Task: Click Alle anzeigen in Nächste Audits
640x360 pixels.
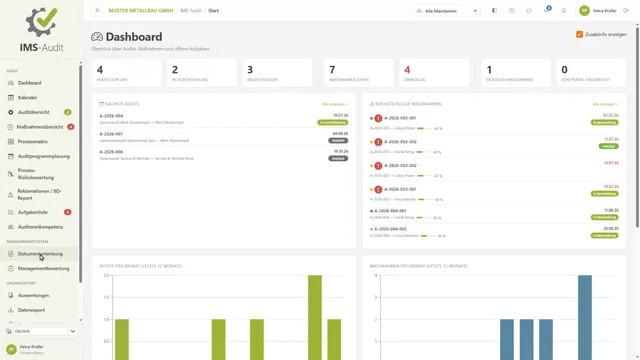Action: 335,104
